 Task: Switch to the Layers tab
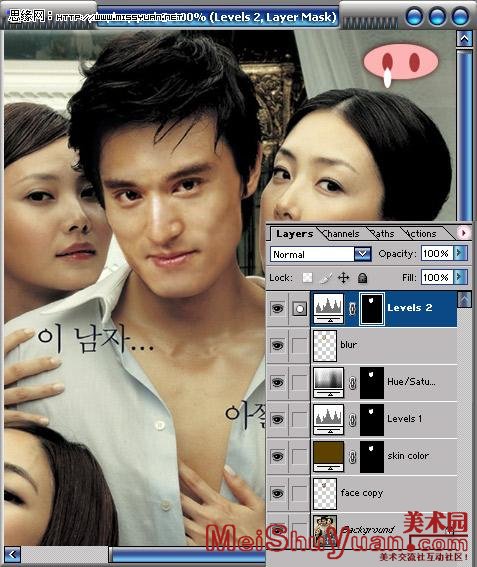(294, 234)
